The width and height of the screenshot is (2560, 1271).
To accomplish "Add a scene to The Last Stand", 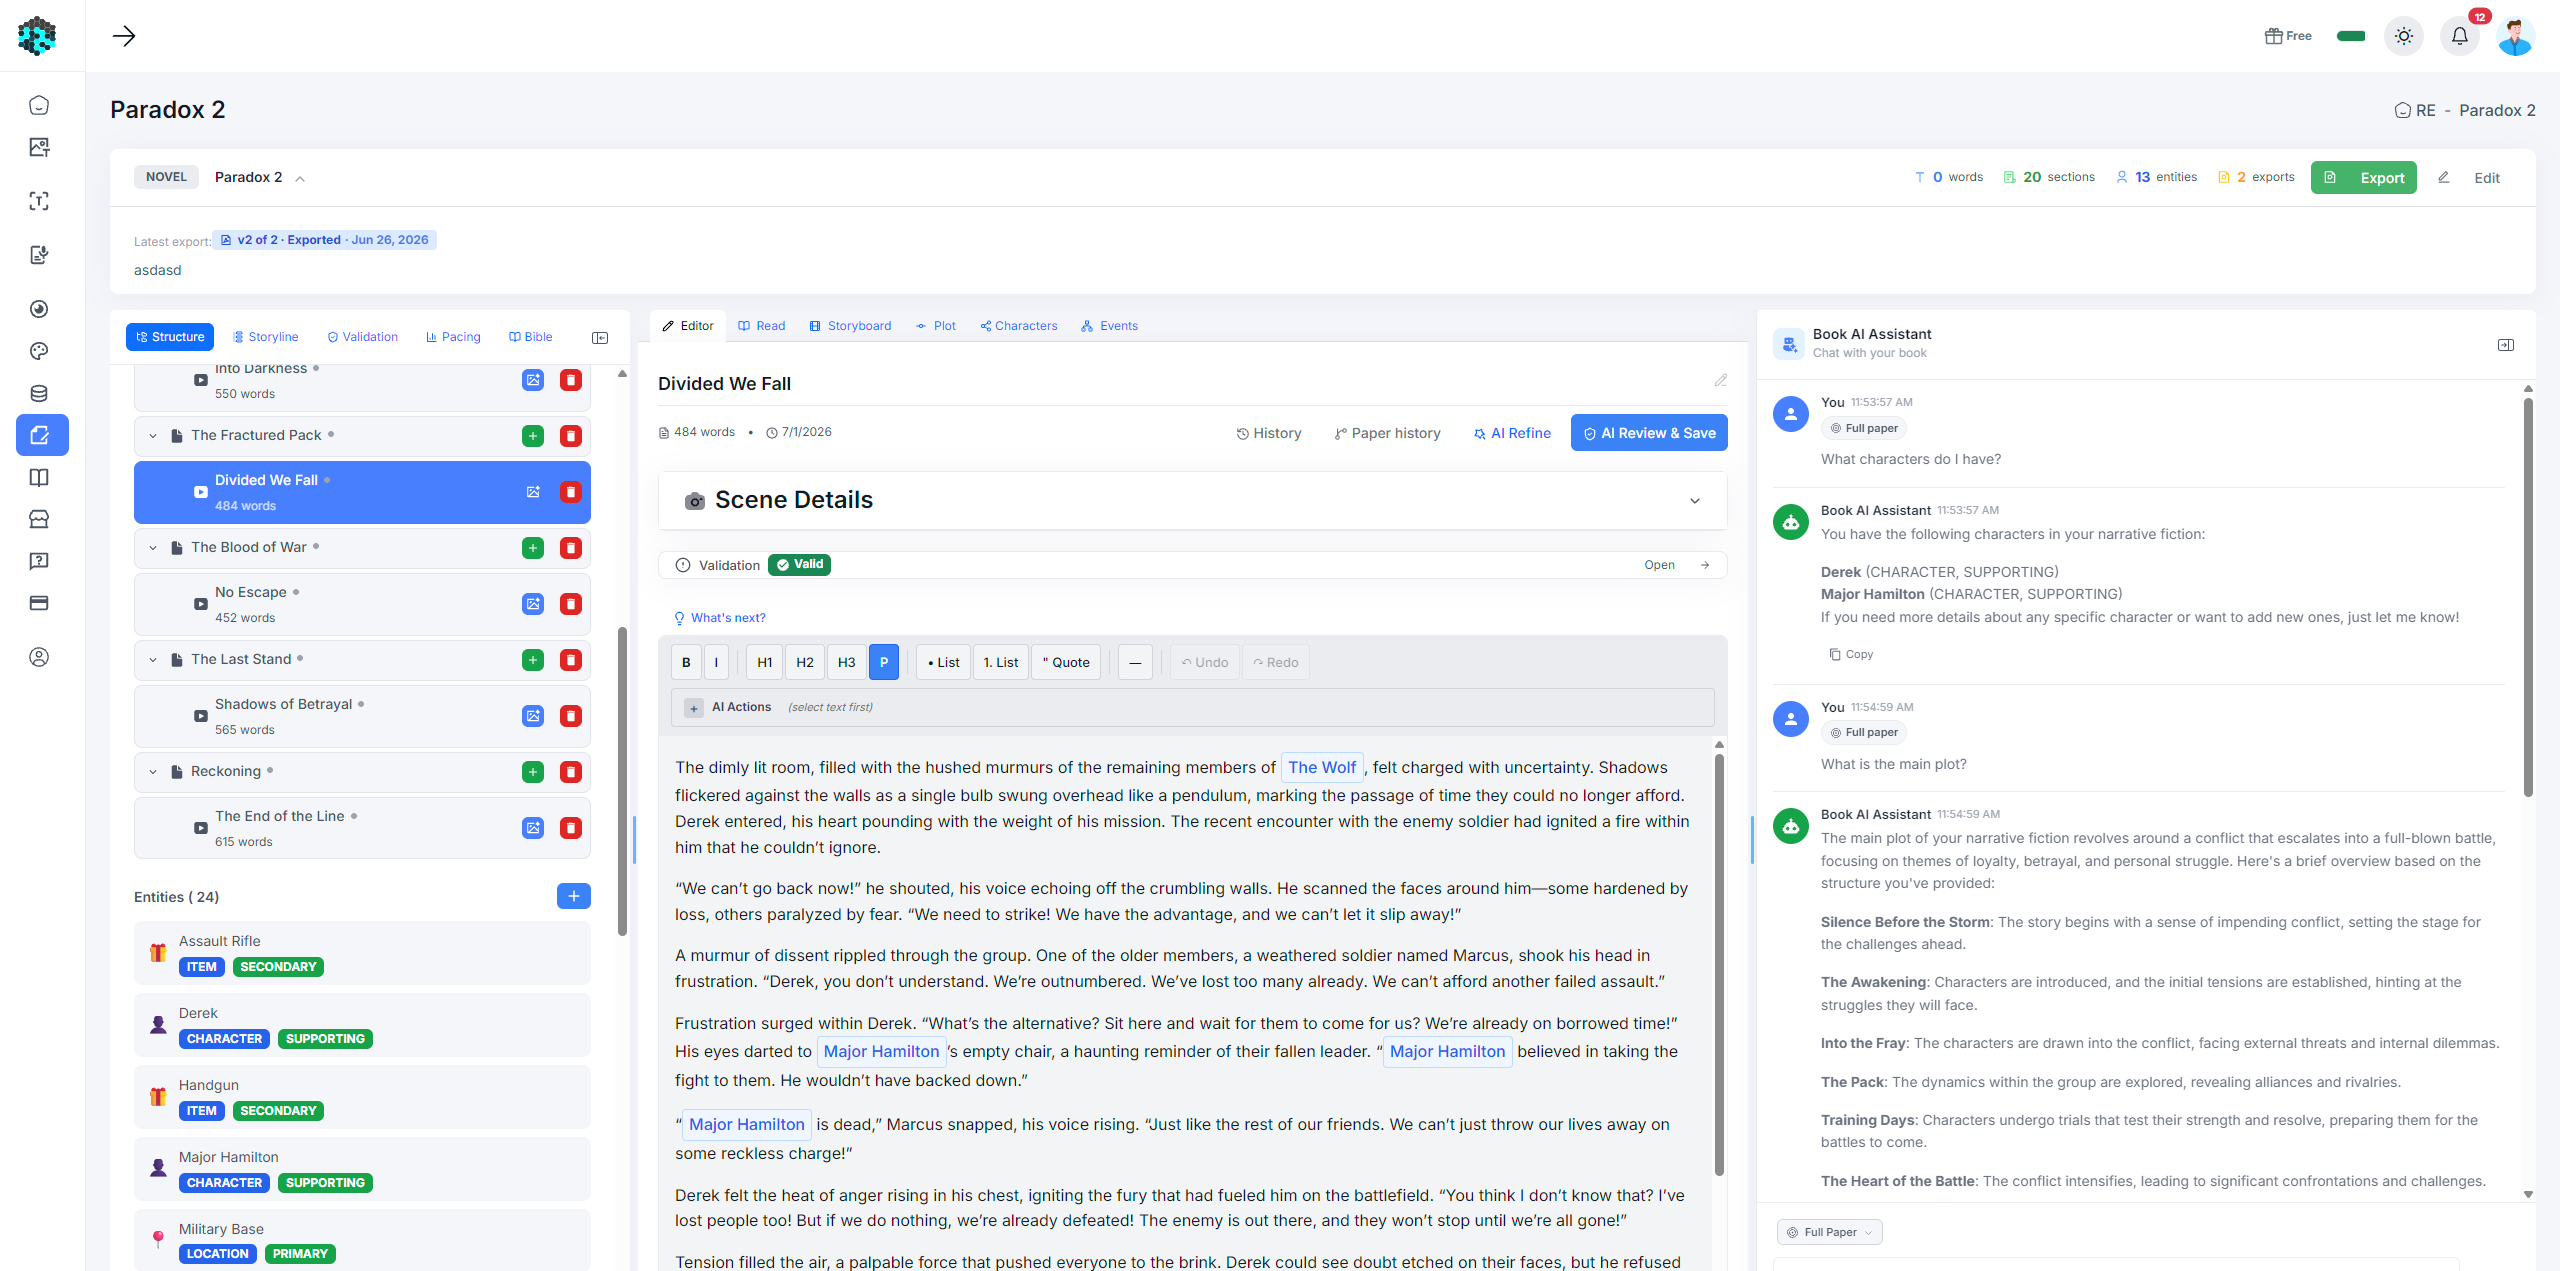I will coord(533,660).
